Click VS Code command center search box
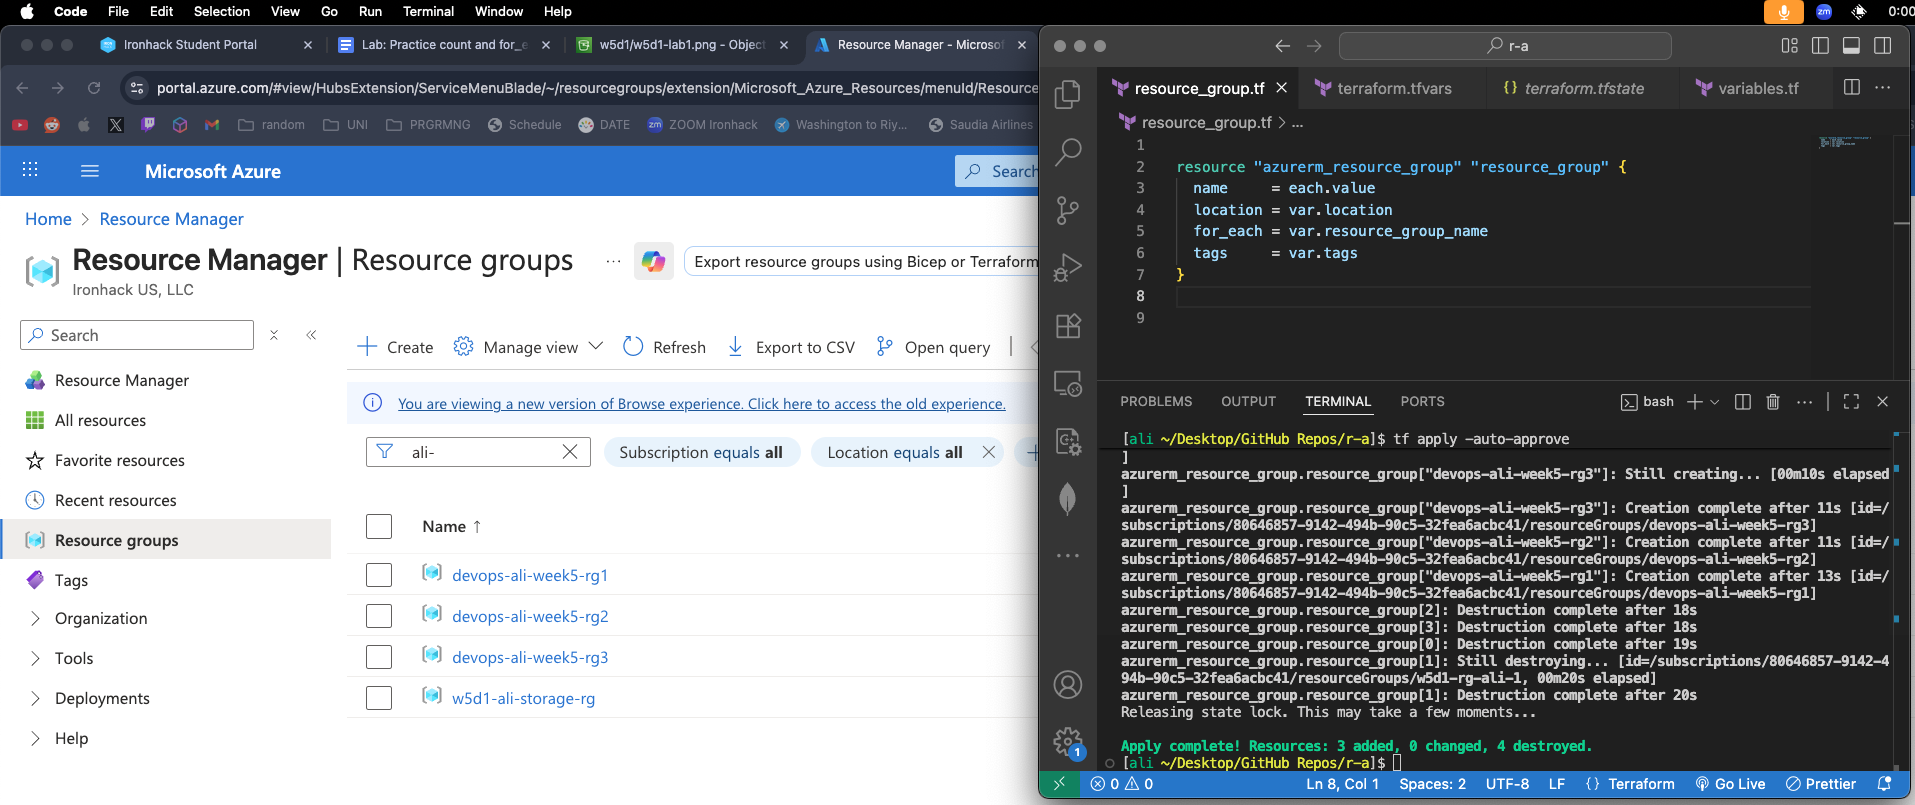This screenshot has width=1915, height=805. tap(1505, 46)
